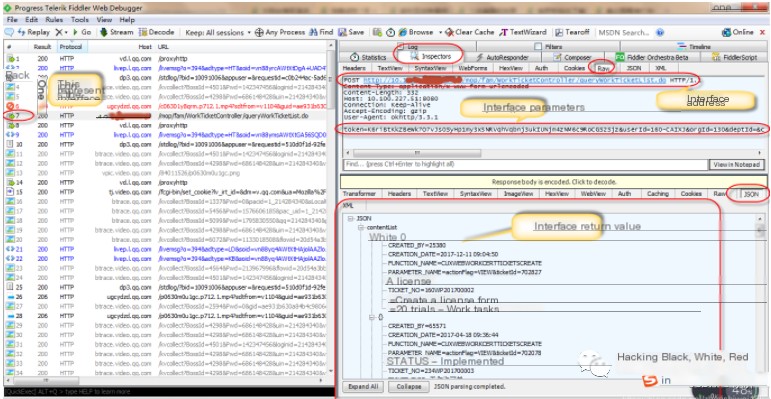Collapse the tree node above CREATED_BY=65571

tap(372, 317)
